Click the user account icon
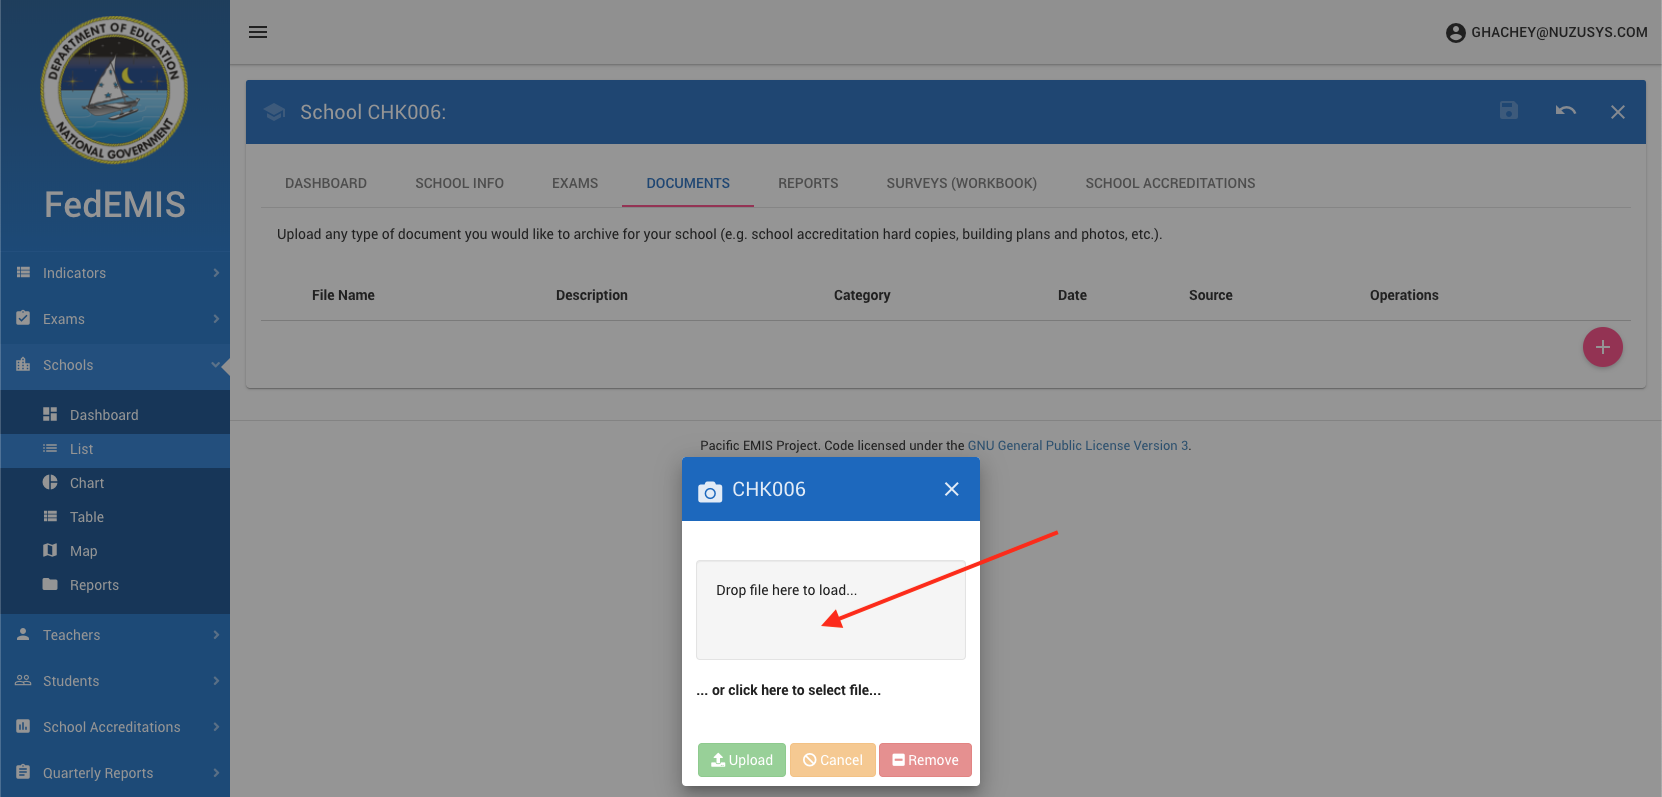 pyautogui.click(x=1455, y=33)
